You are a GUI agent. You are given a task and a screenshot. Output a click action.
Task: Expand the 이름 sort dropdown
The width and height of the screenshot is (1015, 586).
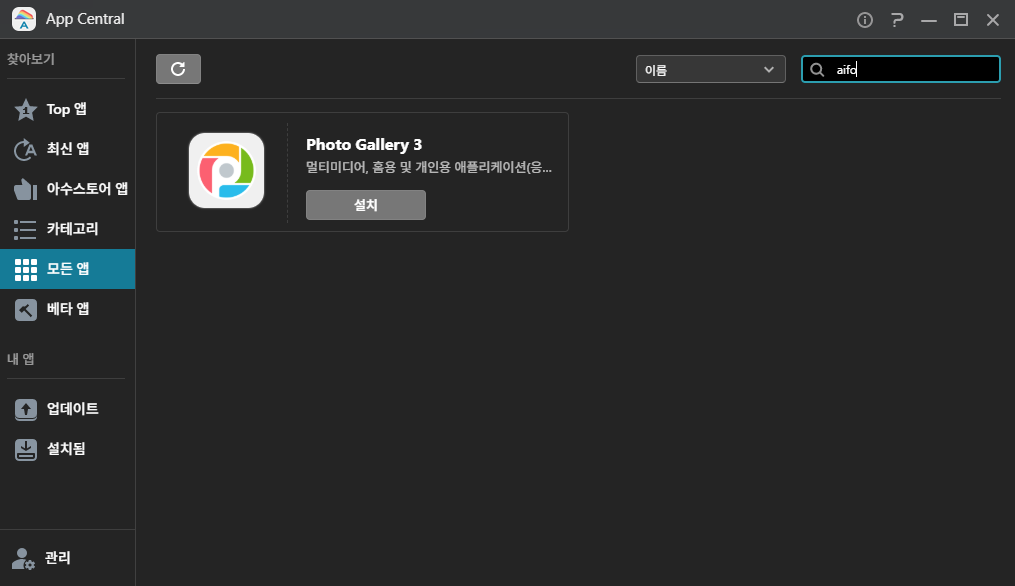point(710,69)
